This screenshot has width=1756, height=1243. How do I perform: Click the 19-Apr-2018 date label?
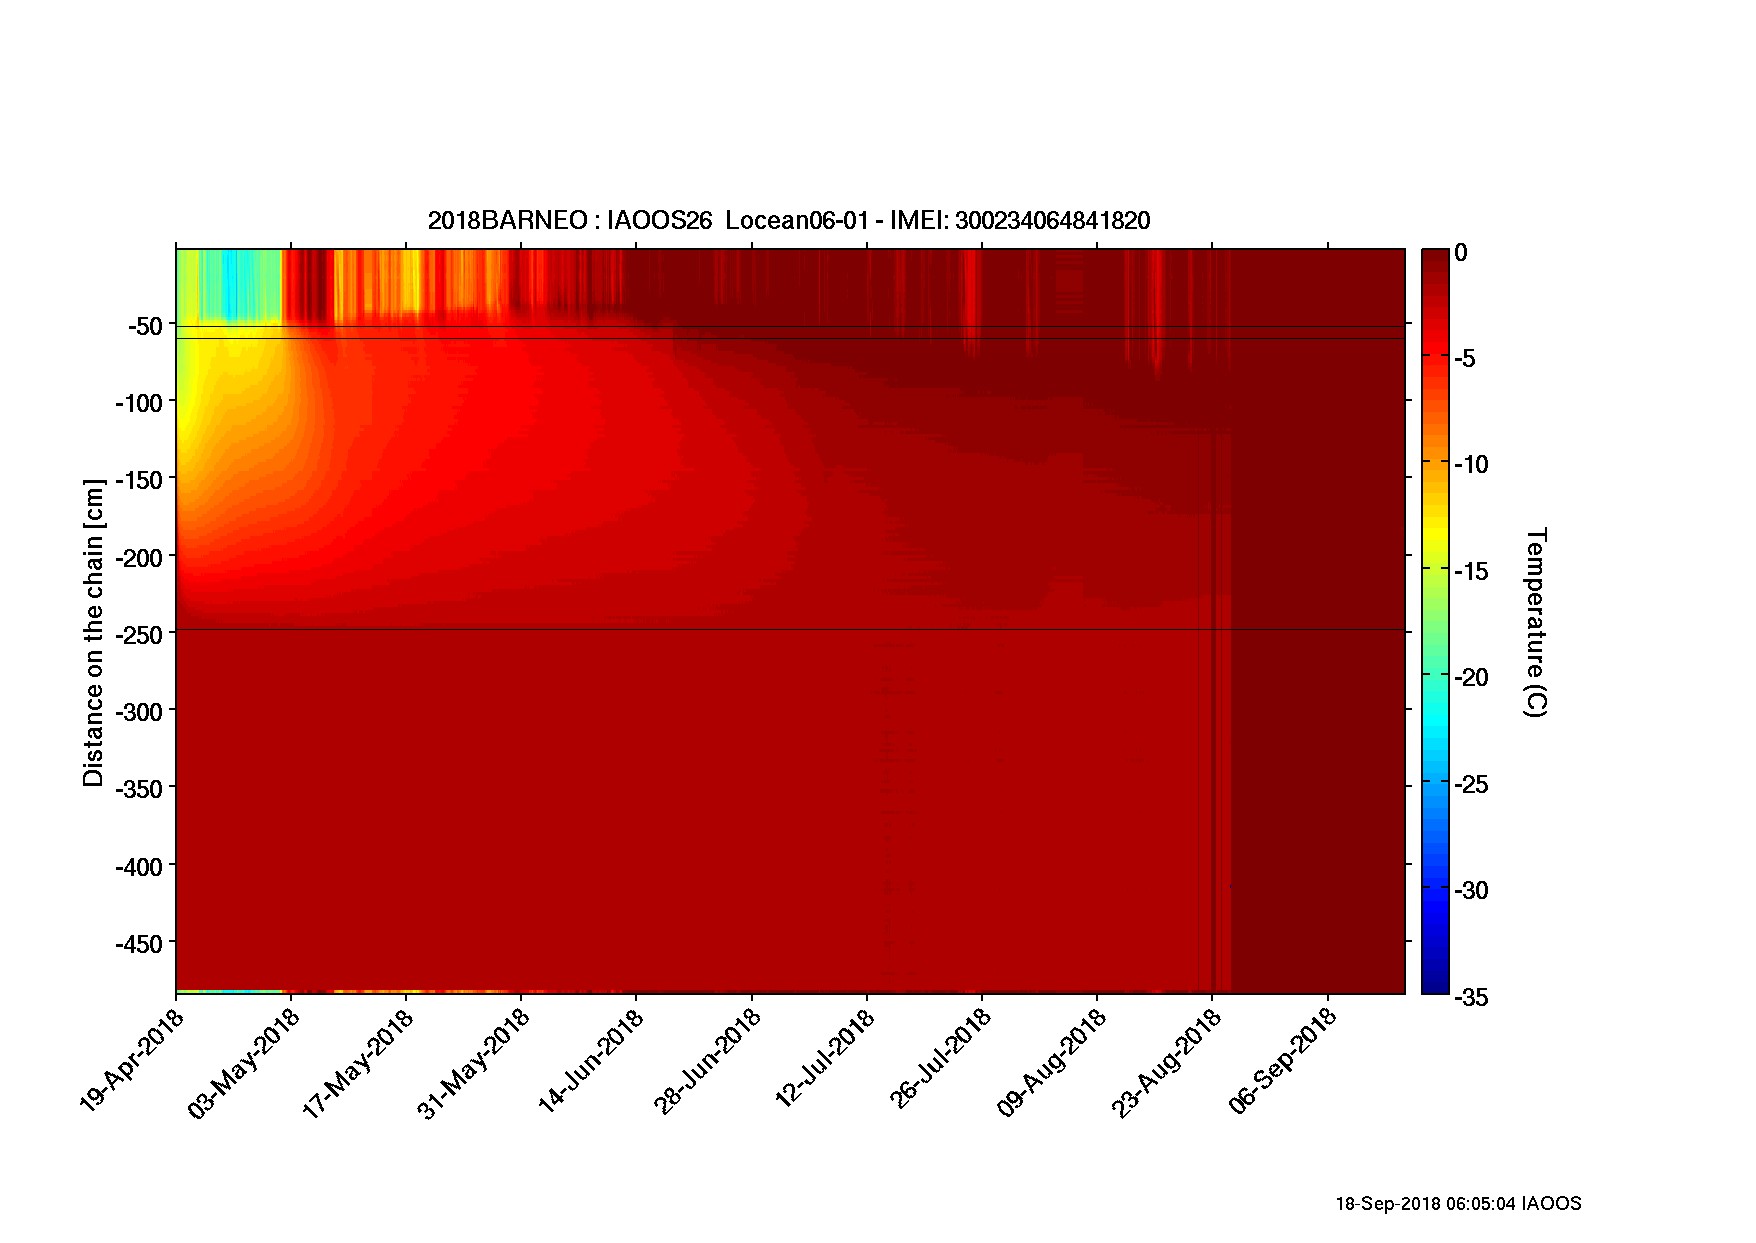click(133, 1059)
